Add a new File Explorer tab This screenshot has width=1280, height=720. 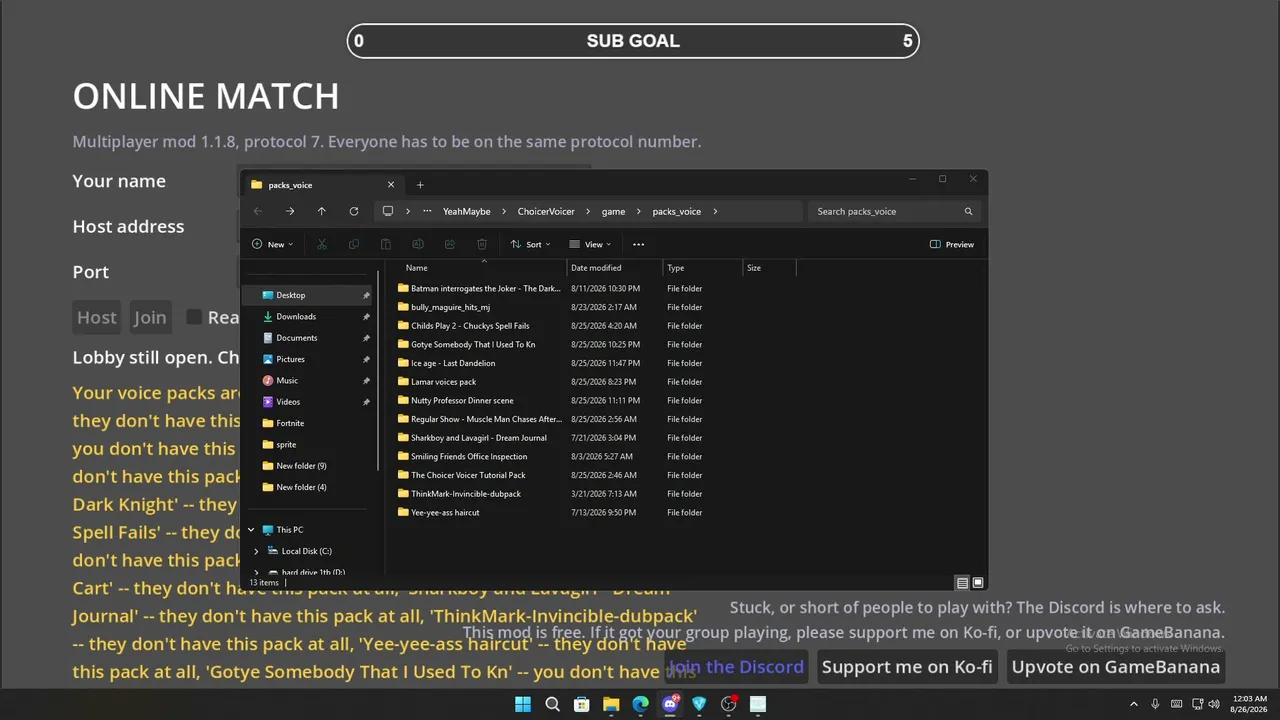point(420,185)
